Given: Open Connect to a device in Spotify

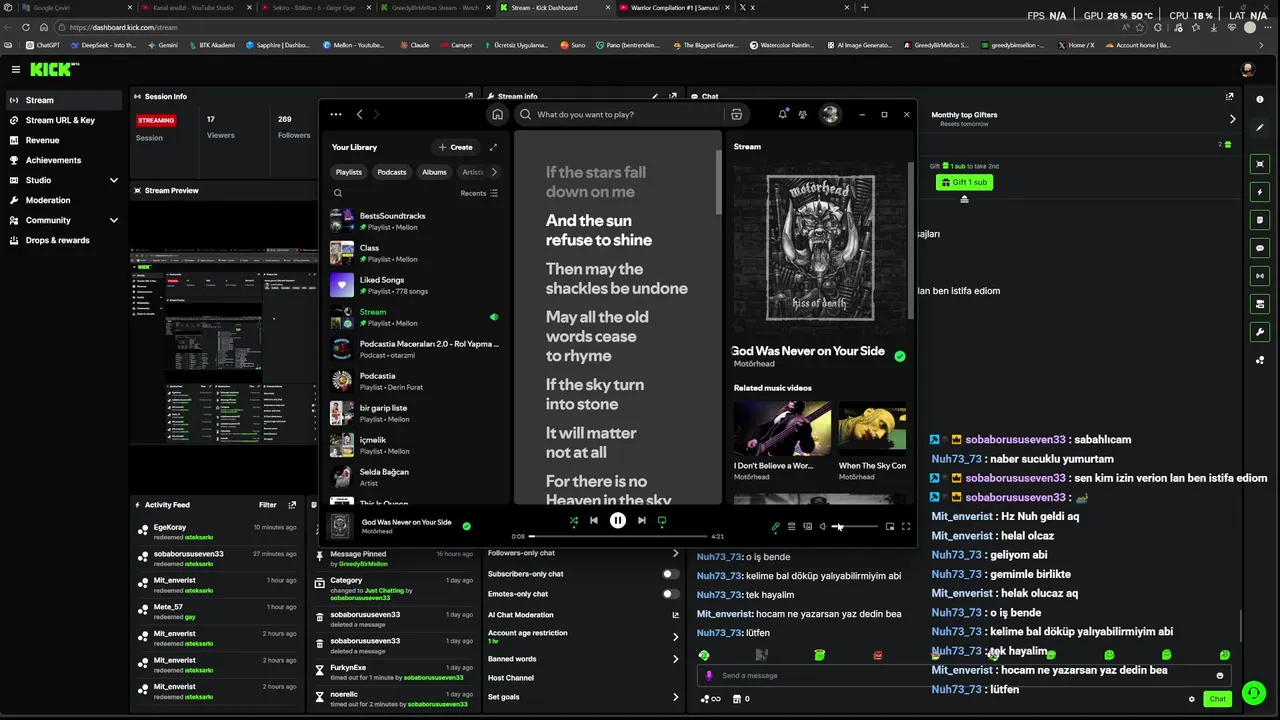Looking at the screenshot, I should pos(807,526).
